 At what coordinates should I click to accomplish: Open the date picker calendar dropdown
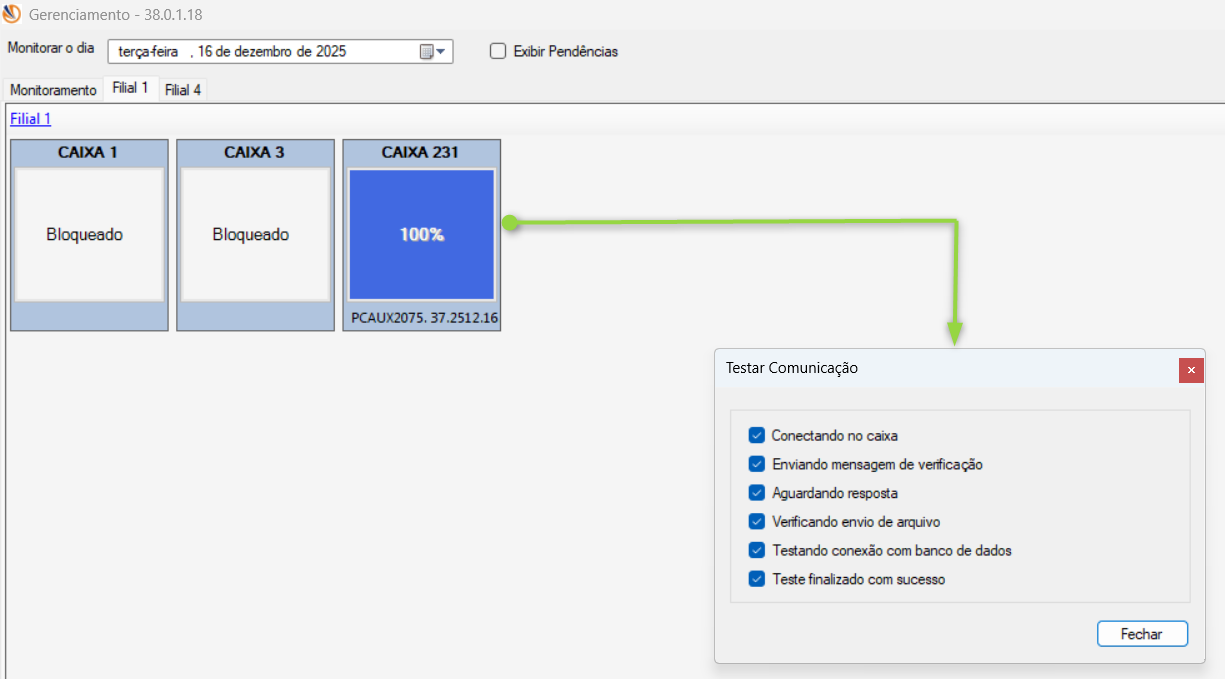click(433, 51)
